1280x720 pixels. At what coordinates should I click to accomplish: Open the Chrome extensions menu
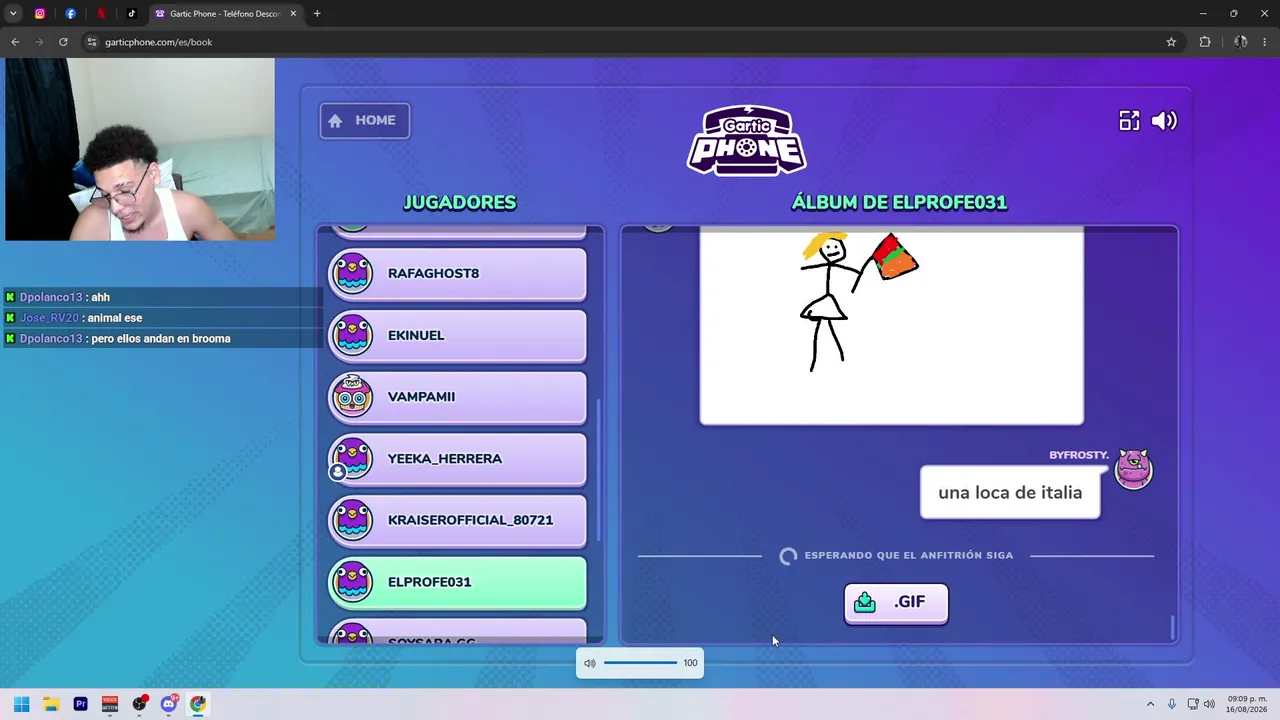1204,42
